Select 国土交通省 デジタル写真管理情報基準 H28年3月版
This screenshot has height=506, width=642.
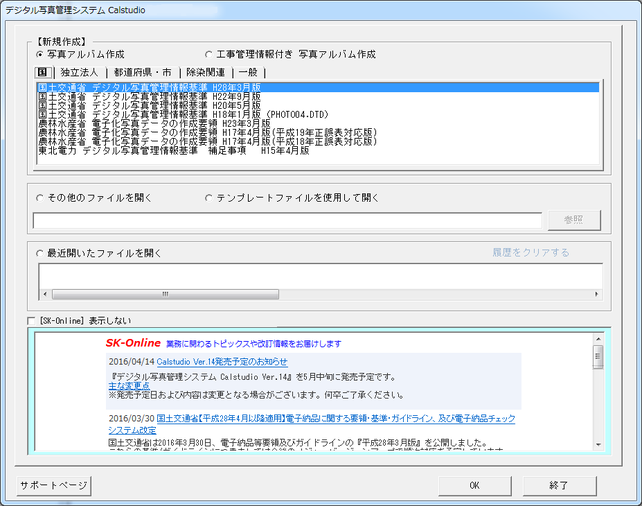pyautogui.click(x=318, y=87)
